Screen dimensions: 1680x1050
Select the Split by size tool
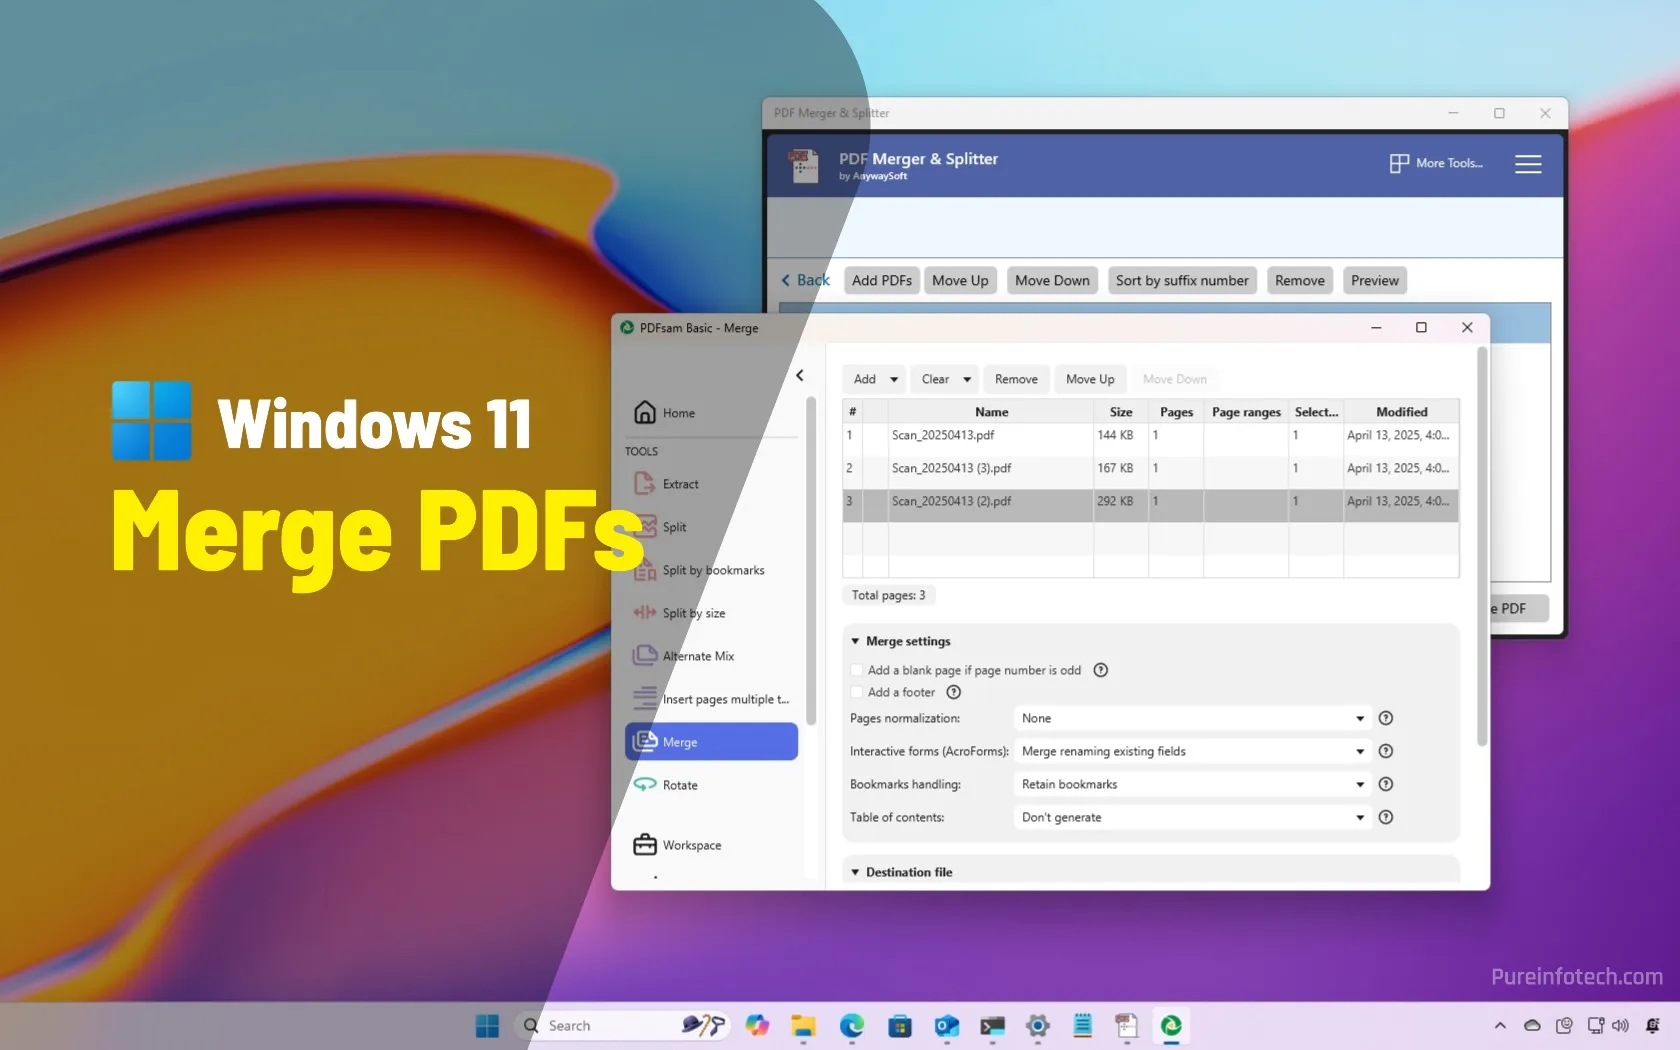pyautogui.click(x=695, y=613)
